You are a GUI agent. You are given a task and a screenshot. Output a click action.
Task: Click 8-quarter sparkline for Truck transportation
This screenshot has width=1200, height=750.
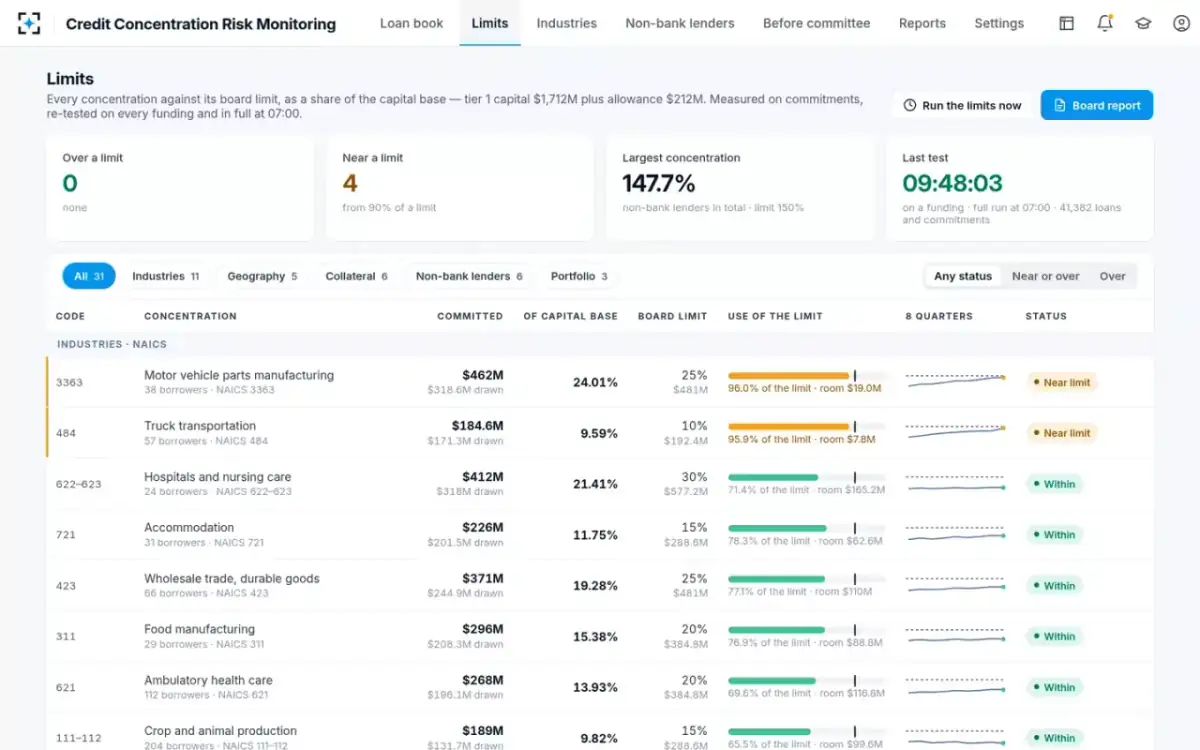click(955, 431)
